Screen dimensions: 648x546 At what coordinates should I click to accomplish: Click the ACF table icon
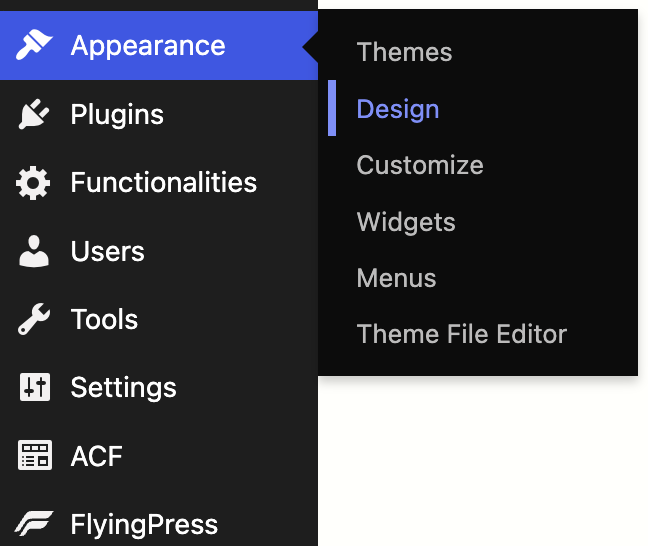coord(35,456)
